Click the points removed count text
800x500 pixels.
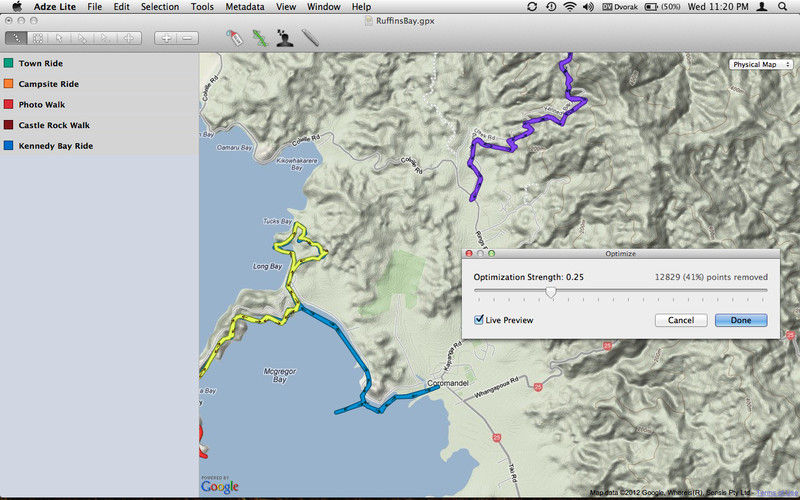(711, 277)
